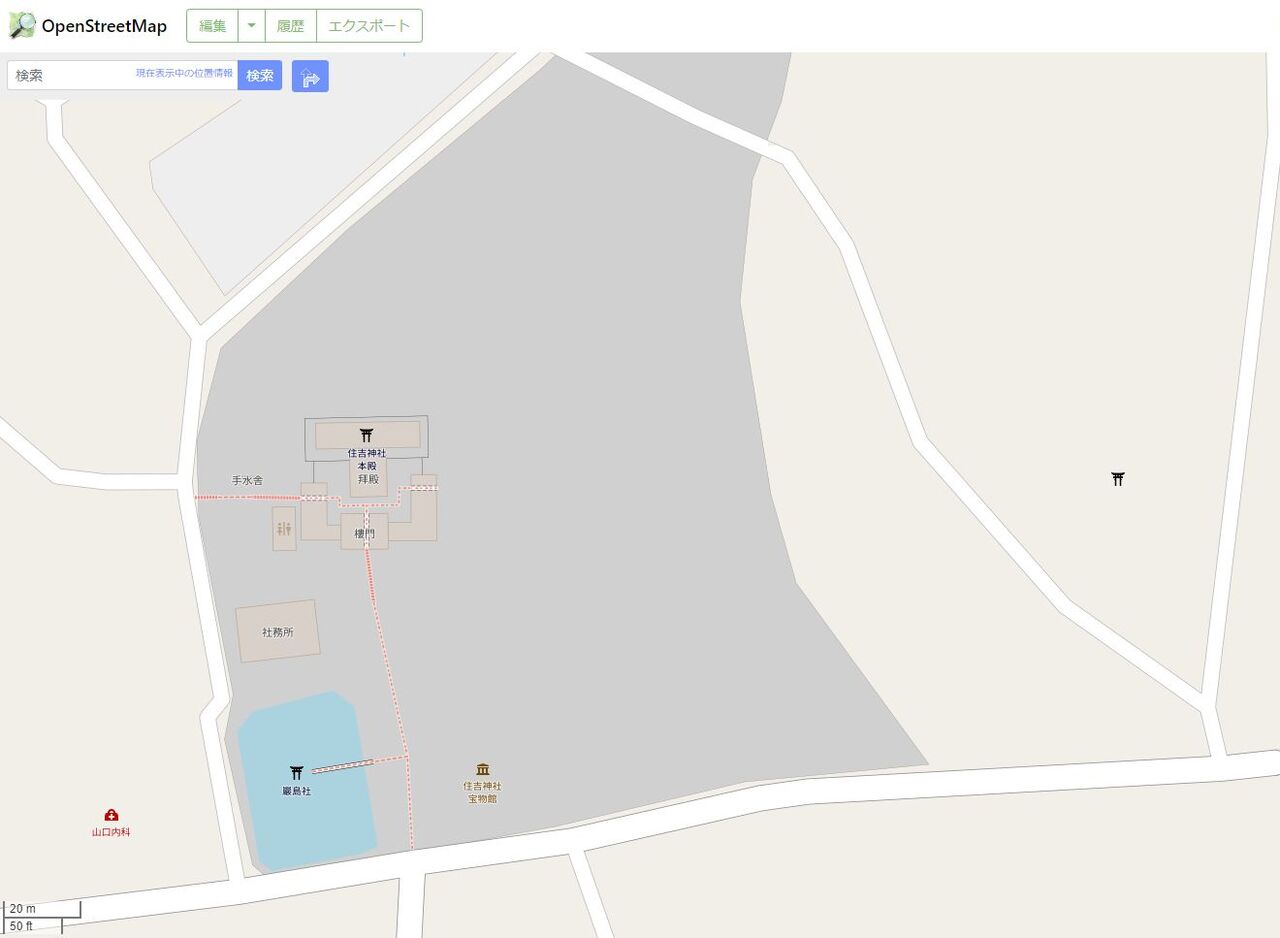
Task: Expand the dropdown arrow beside 編集
Action: [x=251, y=26]
